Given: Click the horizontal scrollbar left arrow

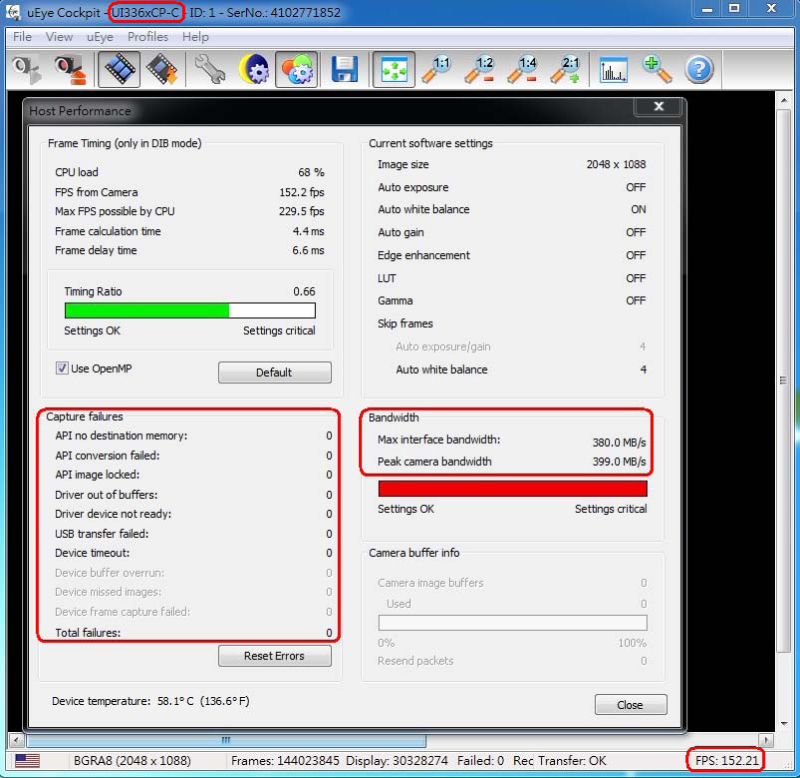Looking at the screenshot, I should click(16, 740).
